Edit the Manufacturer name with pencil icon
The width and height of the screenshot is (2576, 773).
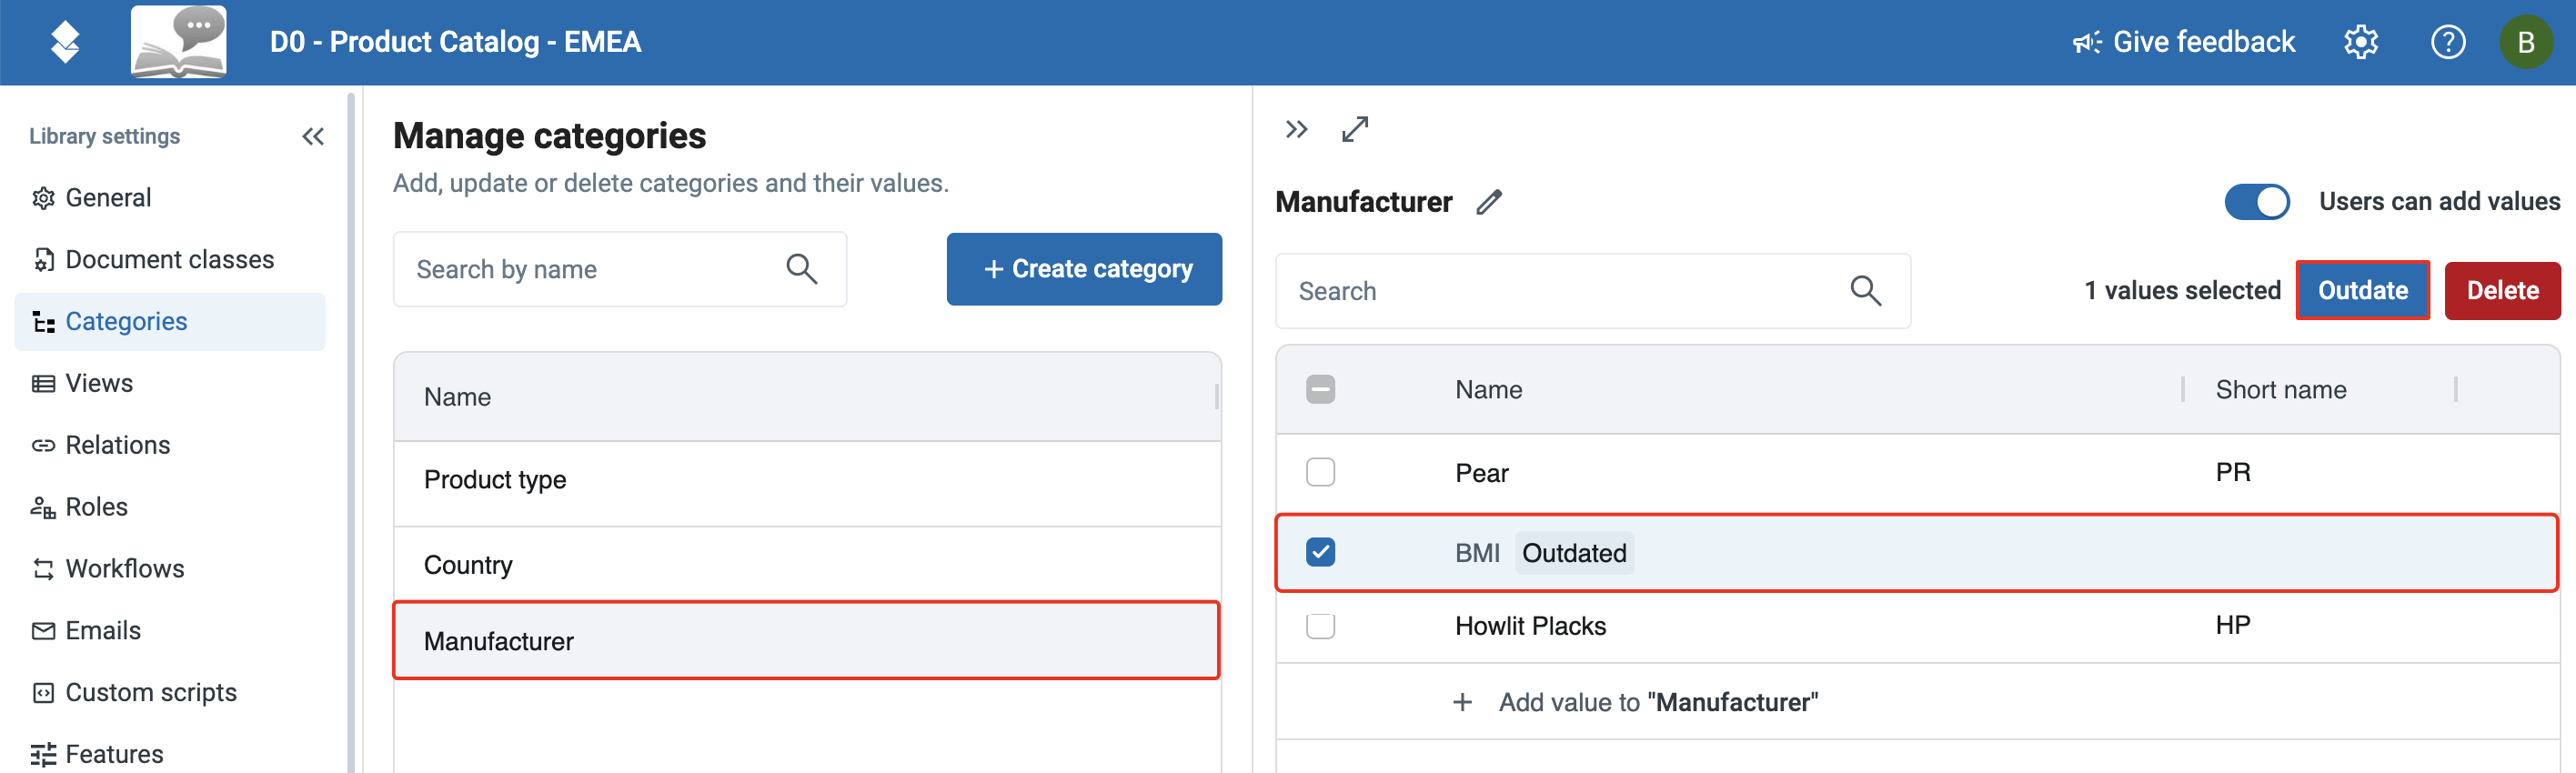pos(1489,202)
